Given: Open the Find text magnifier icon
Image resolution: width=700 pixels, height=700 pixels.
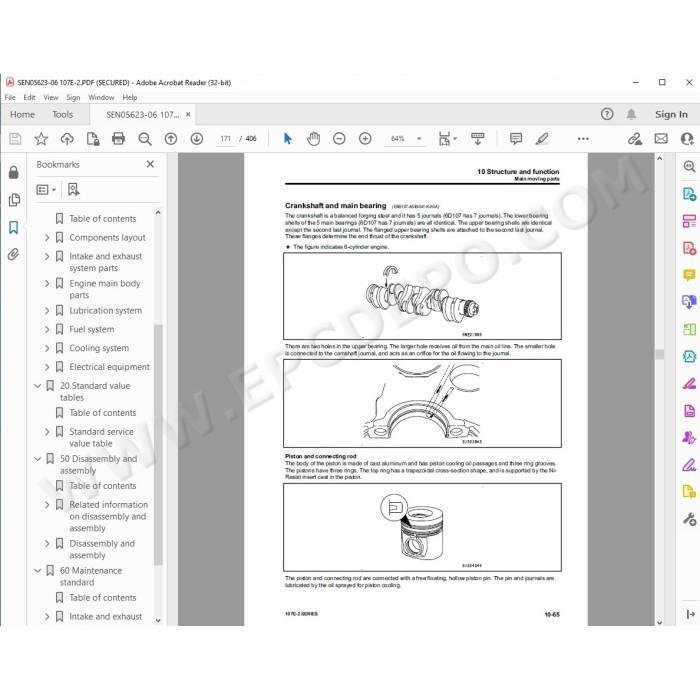Looking at the screenshot, I should (145, 139).
